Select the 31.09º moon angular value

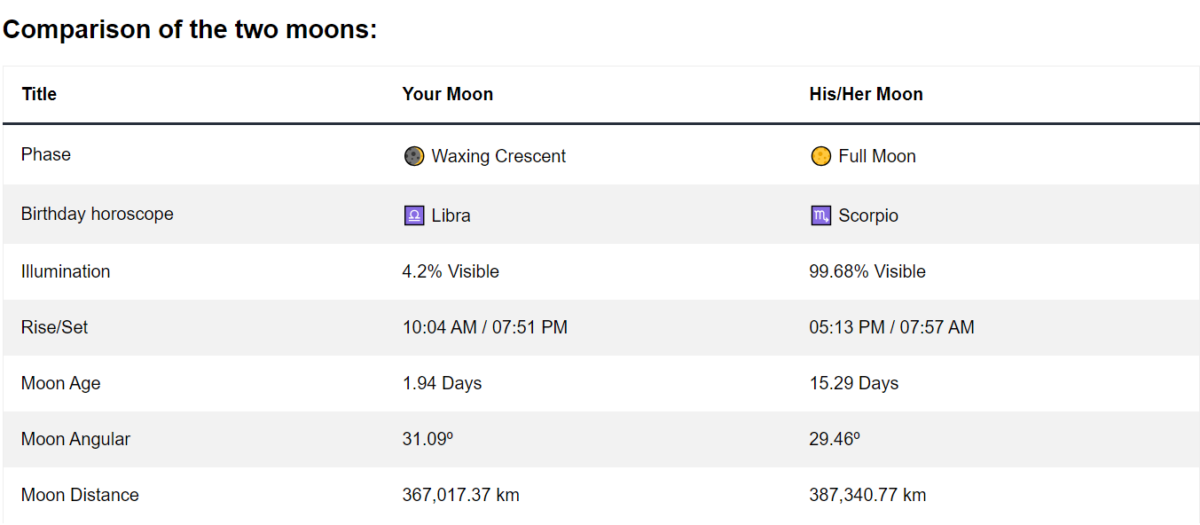click(x=427, y=439)
